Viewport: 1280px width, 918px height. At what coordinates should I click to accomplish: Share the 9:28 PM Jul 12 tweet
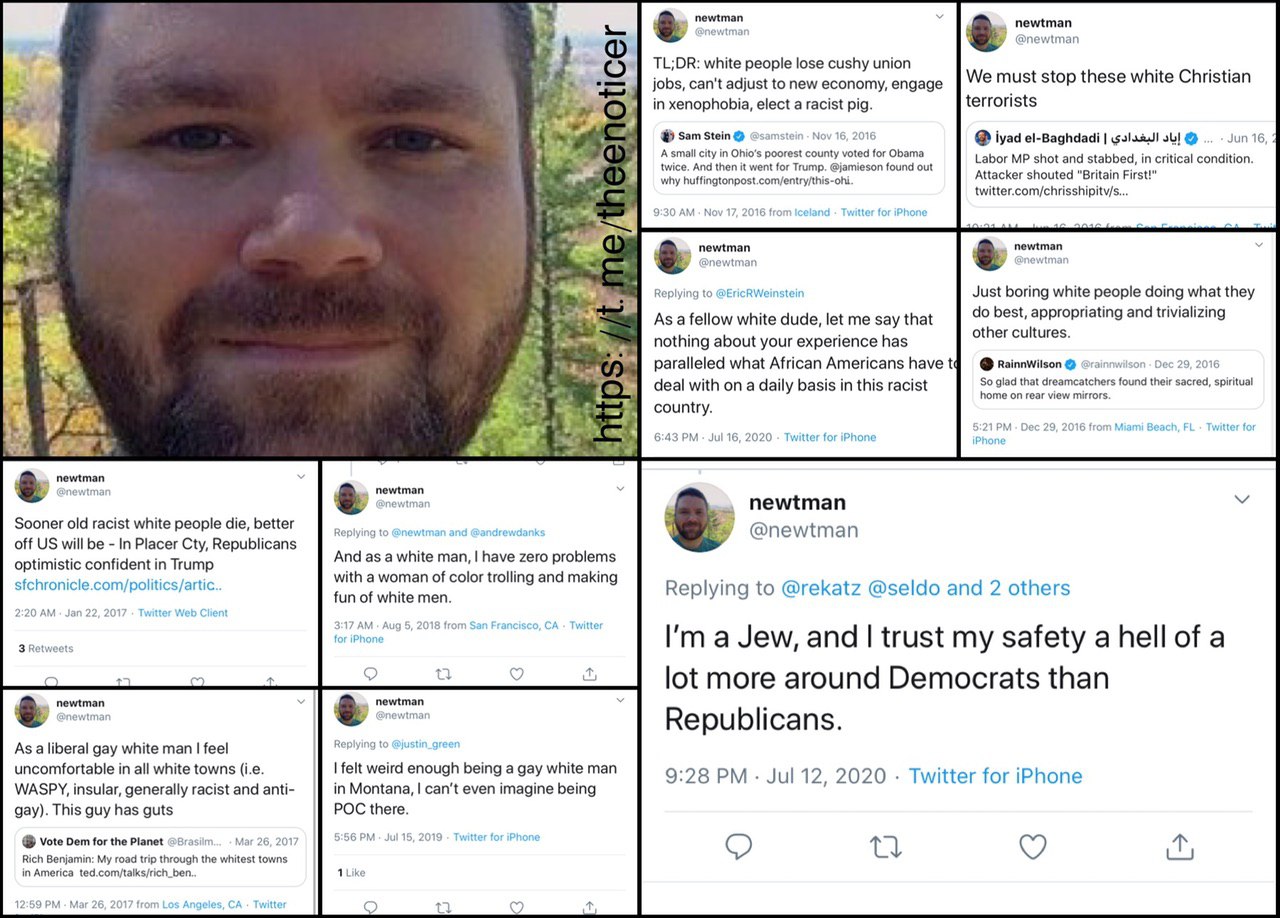coord(1180,847)
